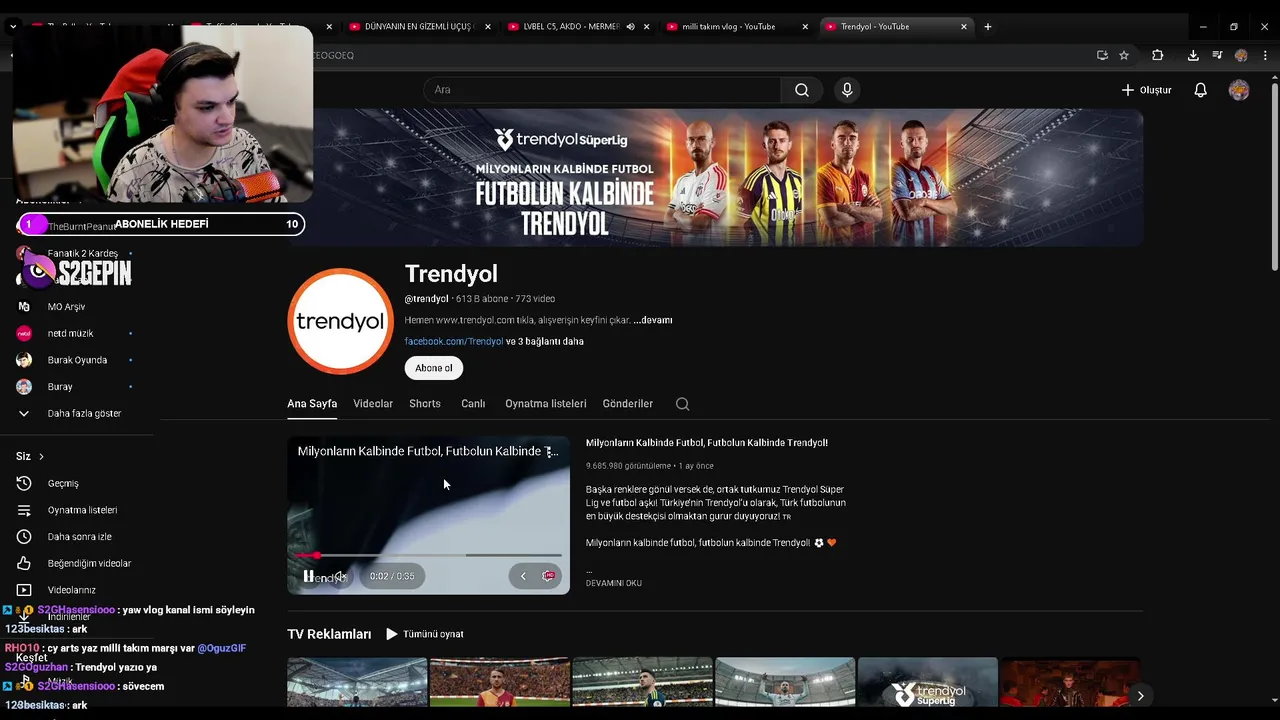1280x720 pixels.
Task: Open Beğendiğim videolar thumbs-up item
Action: point(89,563)
